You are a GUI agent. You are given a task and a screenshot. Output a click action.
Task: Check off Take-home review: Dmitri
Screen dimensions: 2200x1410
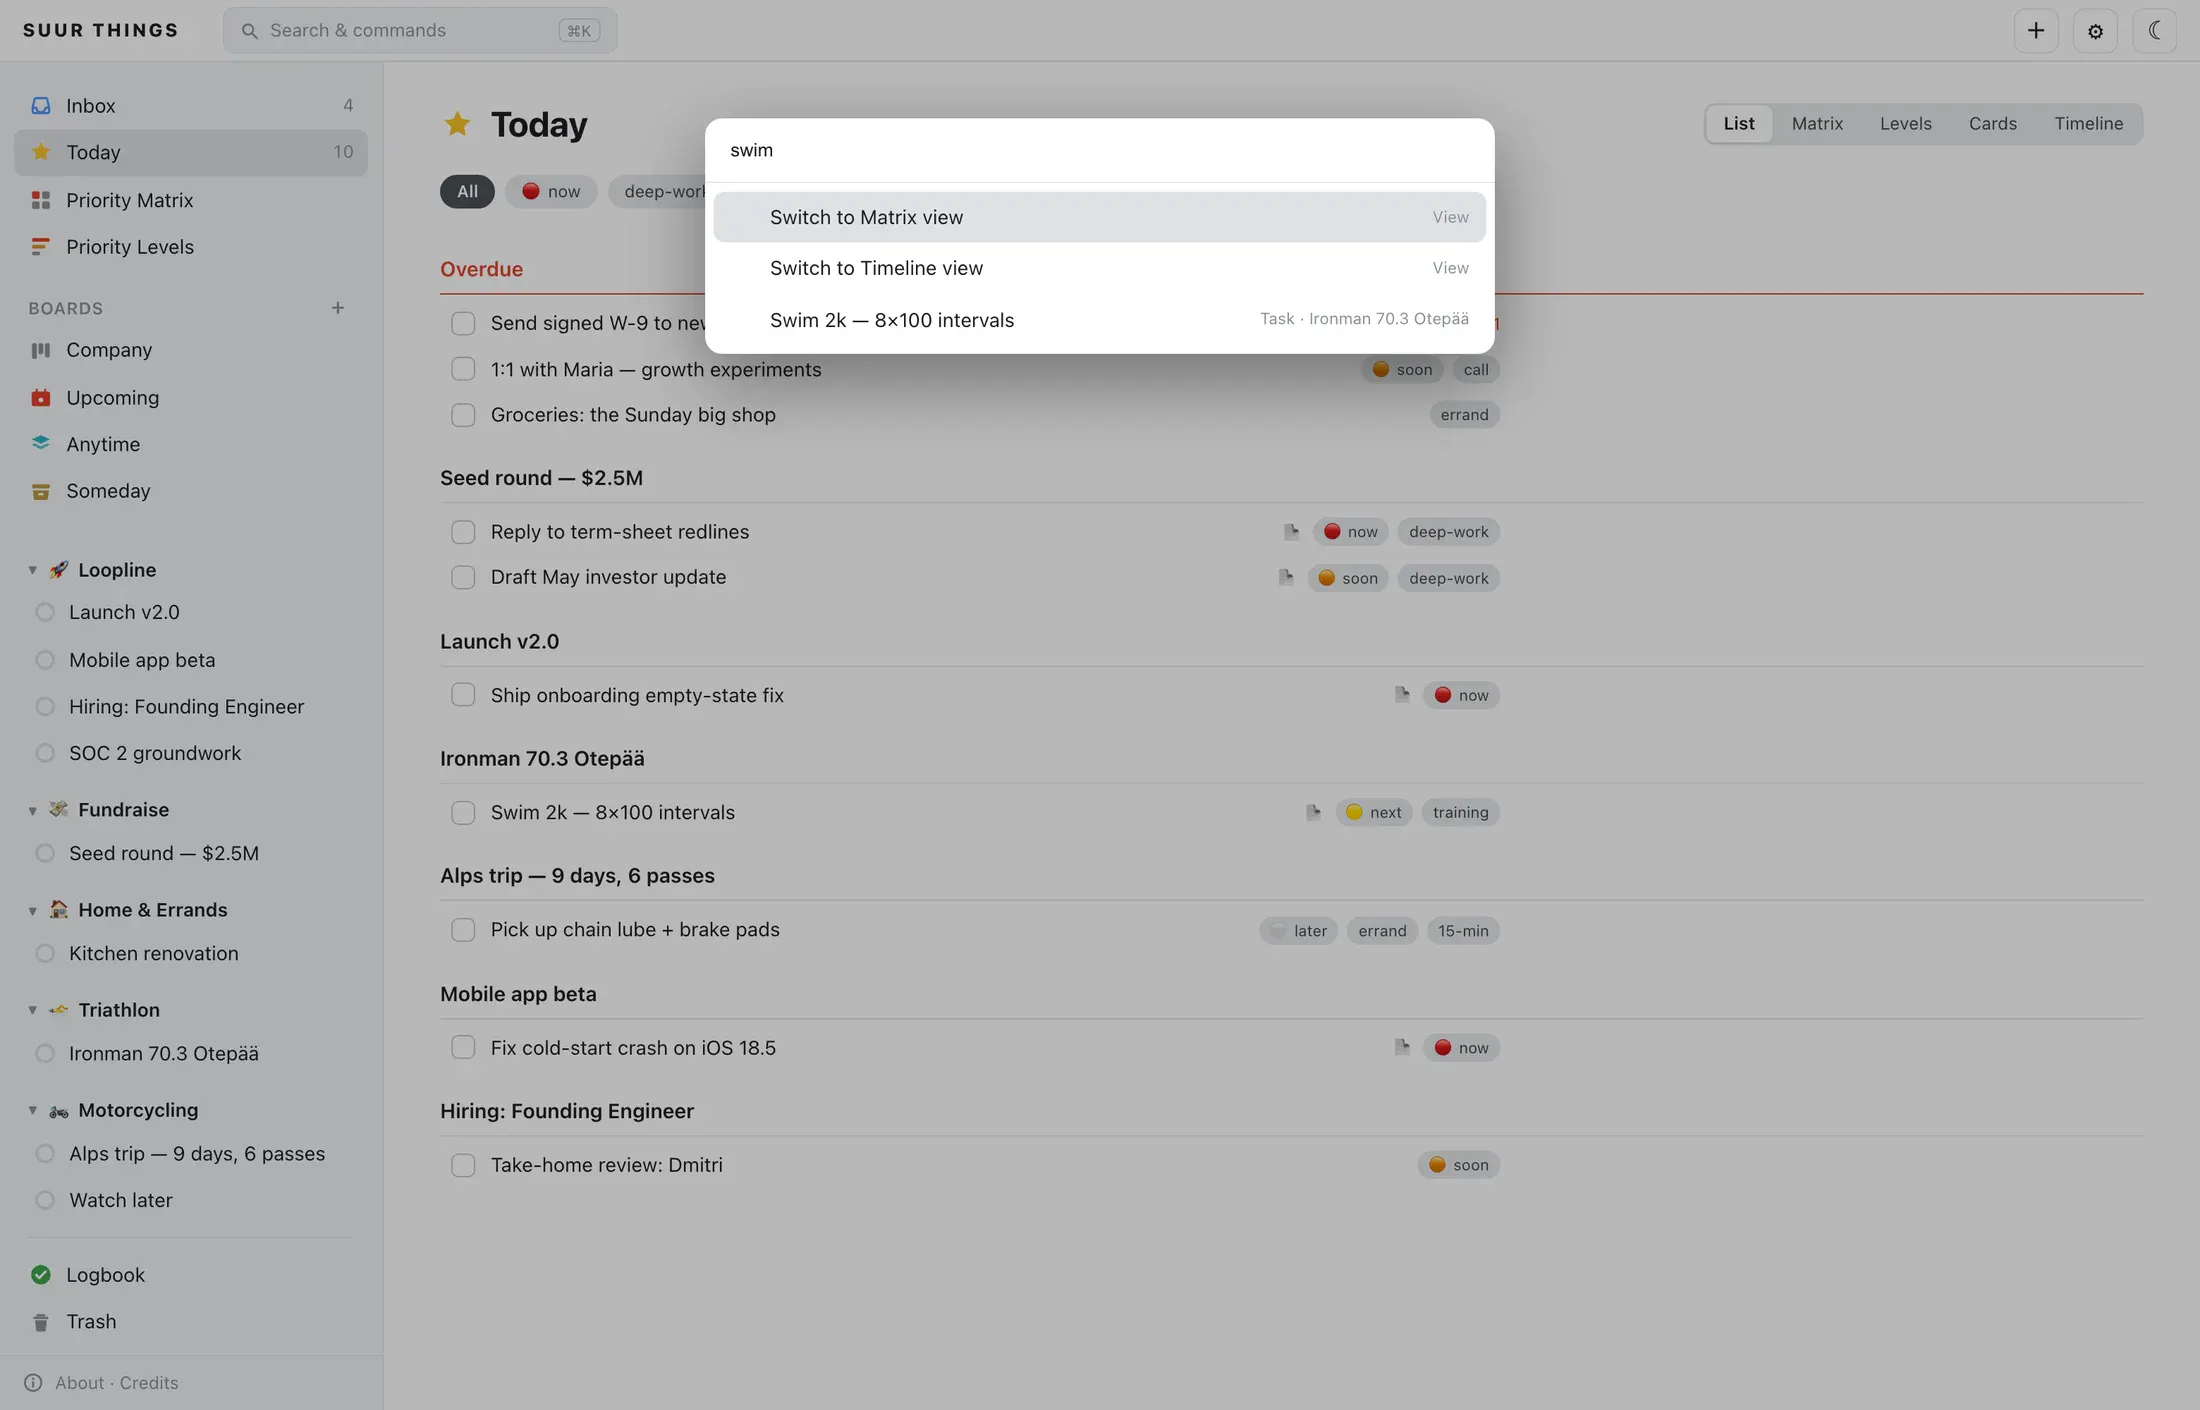coord(463,1165)
